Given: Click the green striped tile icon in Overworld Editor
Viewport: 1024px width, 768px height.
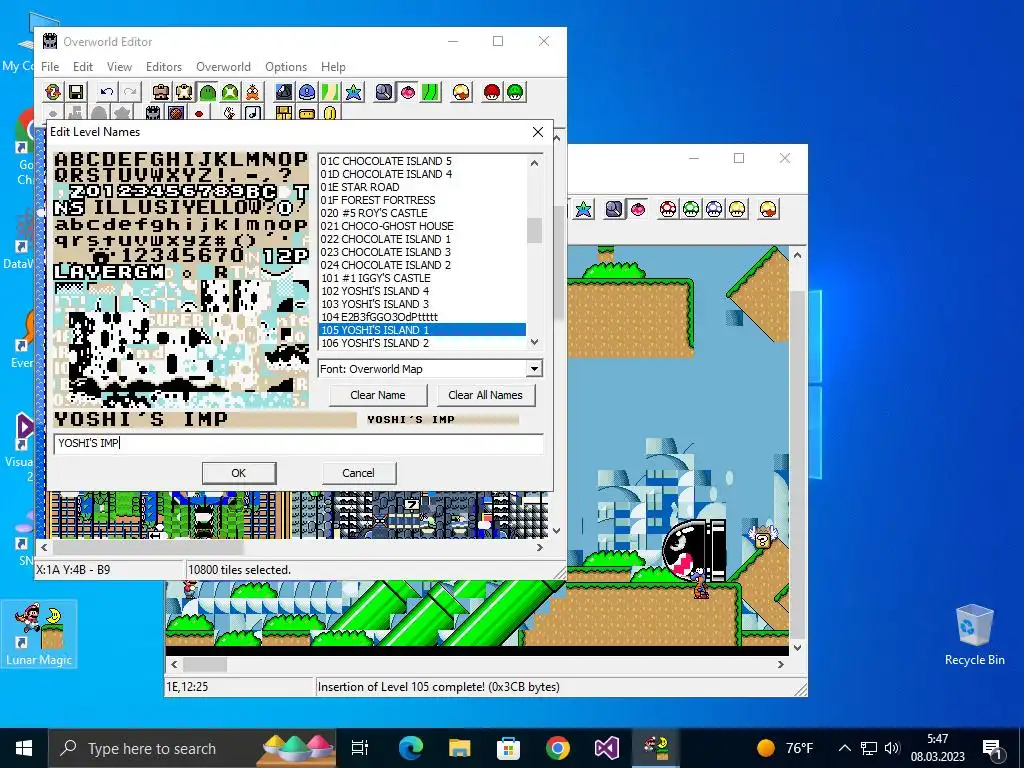Looking at the screenshot, I should pos(430,92).
